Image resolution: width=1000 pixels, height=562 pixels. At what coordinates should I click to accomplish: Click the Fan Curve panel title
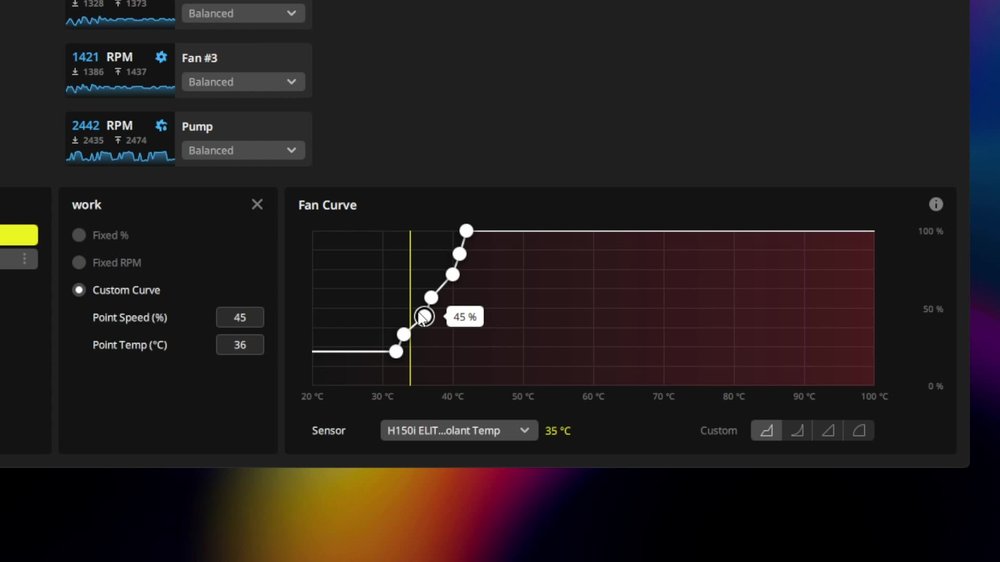tap(327, 205)
